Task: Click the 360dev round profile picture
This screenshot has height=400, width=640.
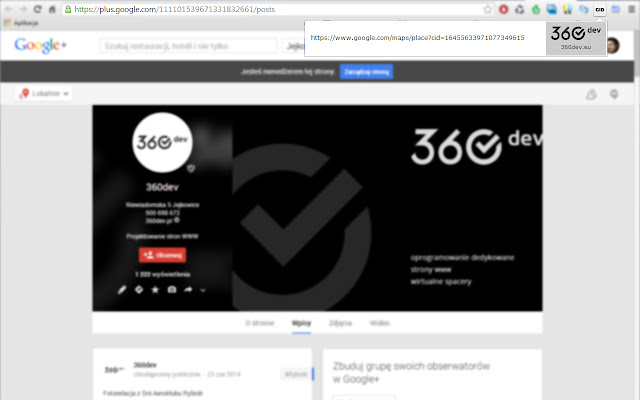Action: pyautogui.click(x=162, y=142)
